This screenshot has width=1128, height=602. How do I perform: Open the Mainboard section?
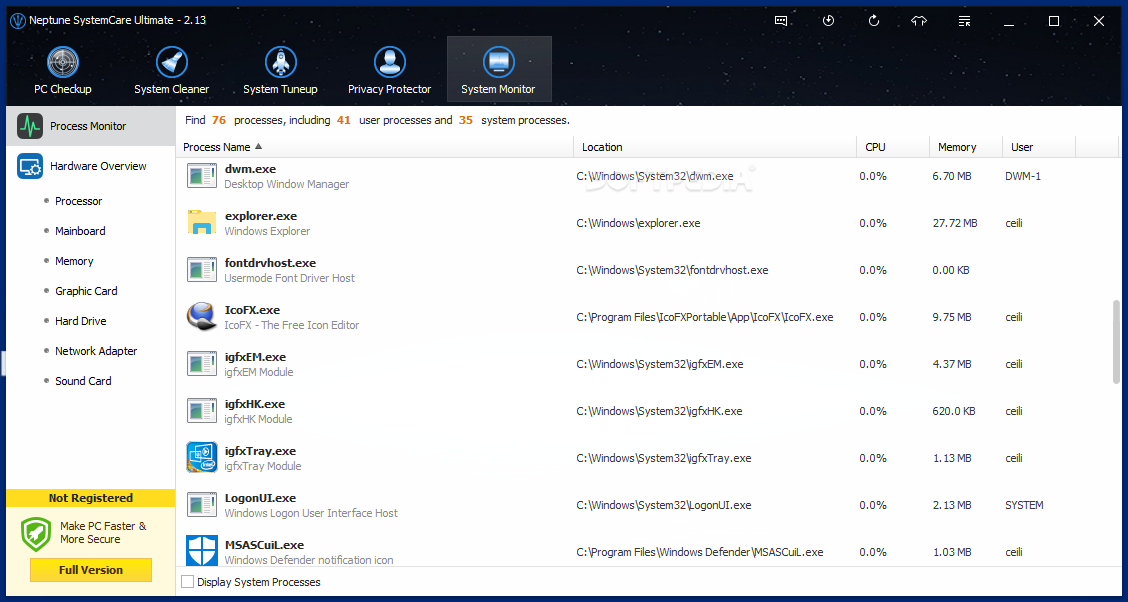80,231
